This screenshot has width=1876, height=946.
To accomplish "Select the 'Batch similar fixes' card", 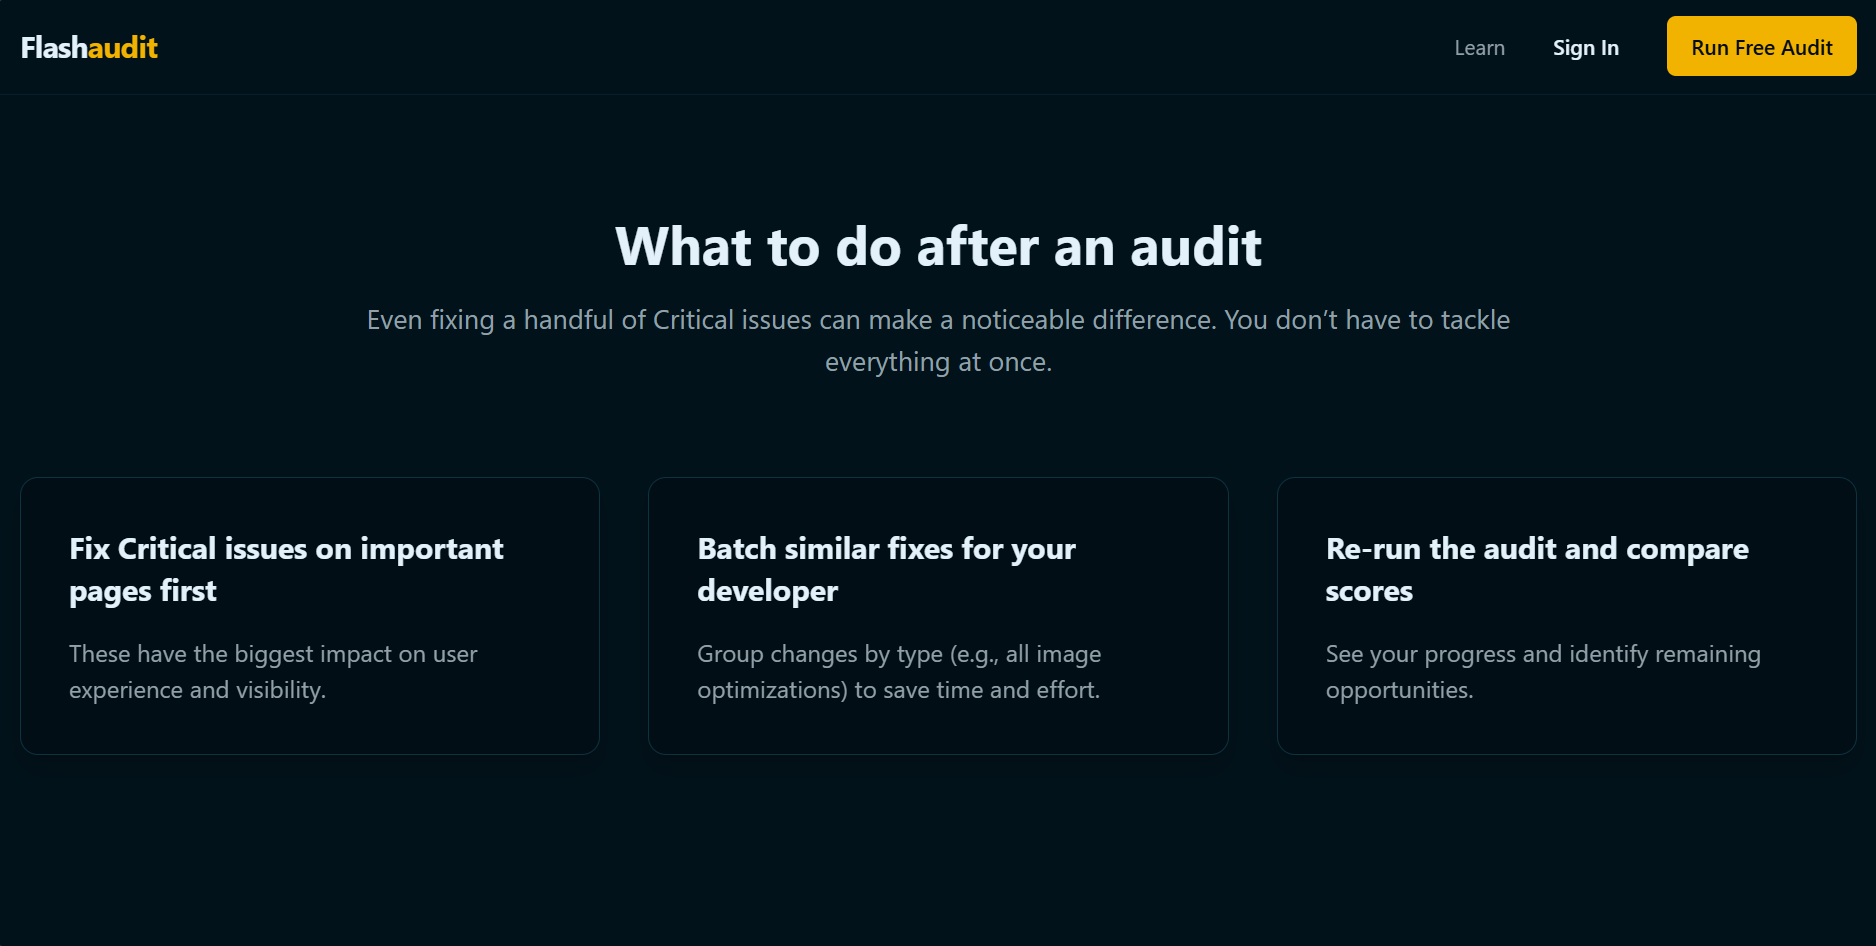I will 938,616.
